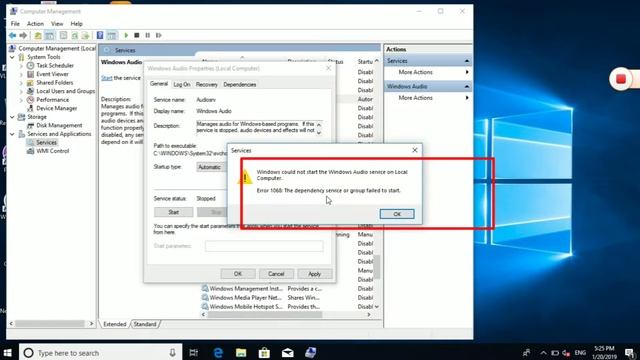Switch to the Dependencies tab

pyautogui.click(x=240, y=84)
